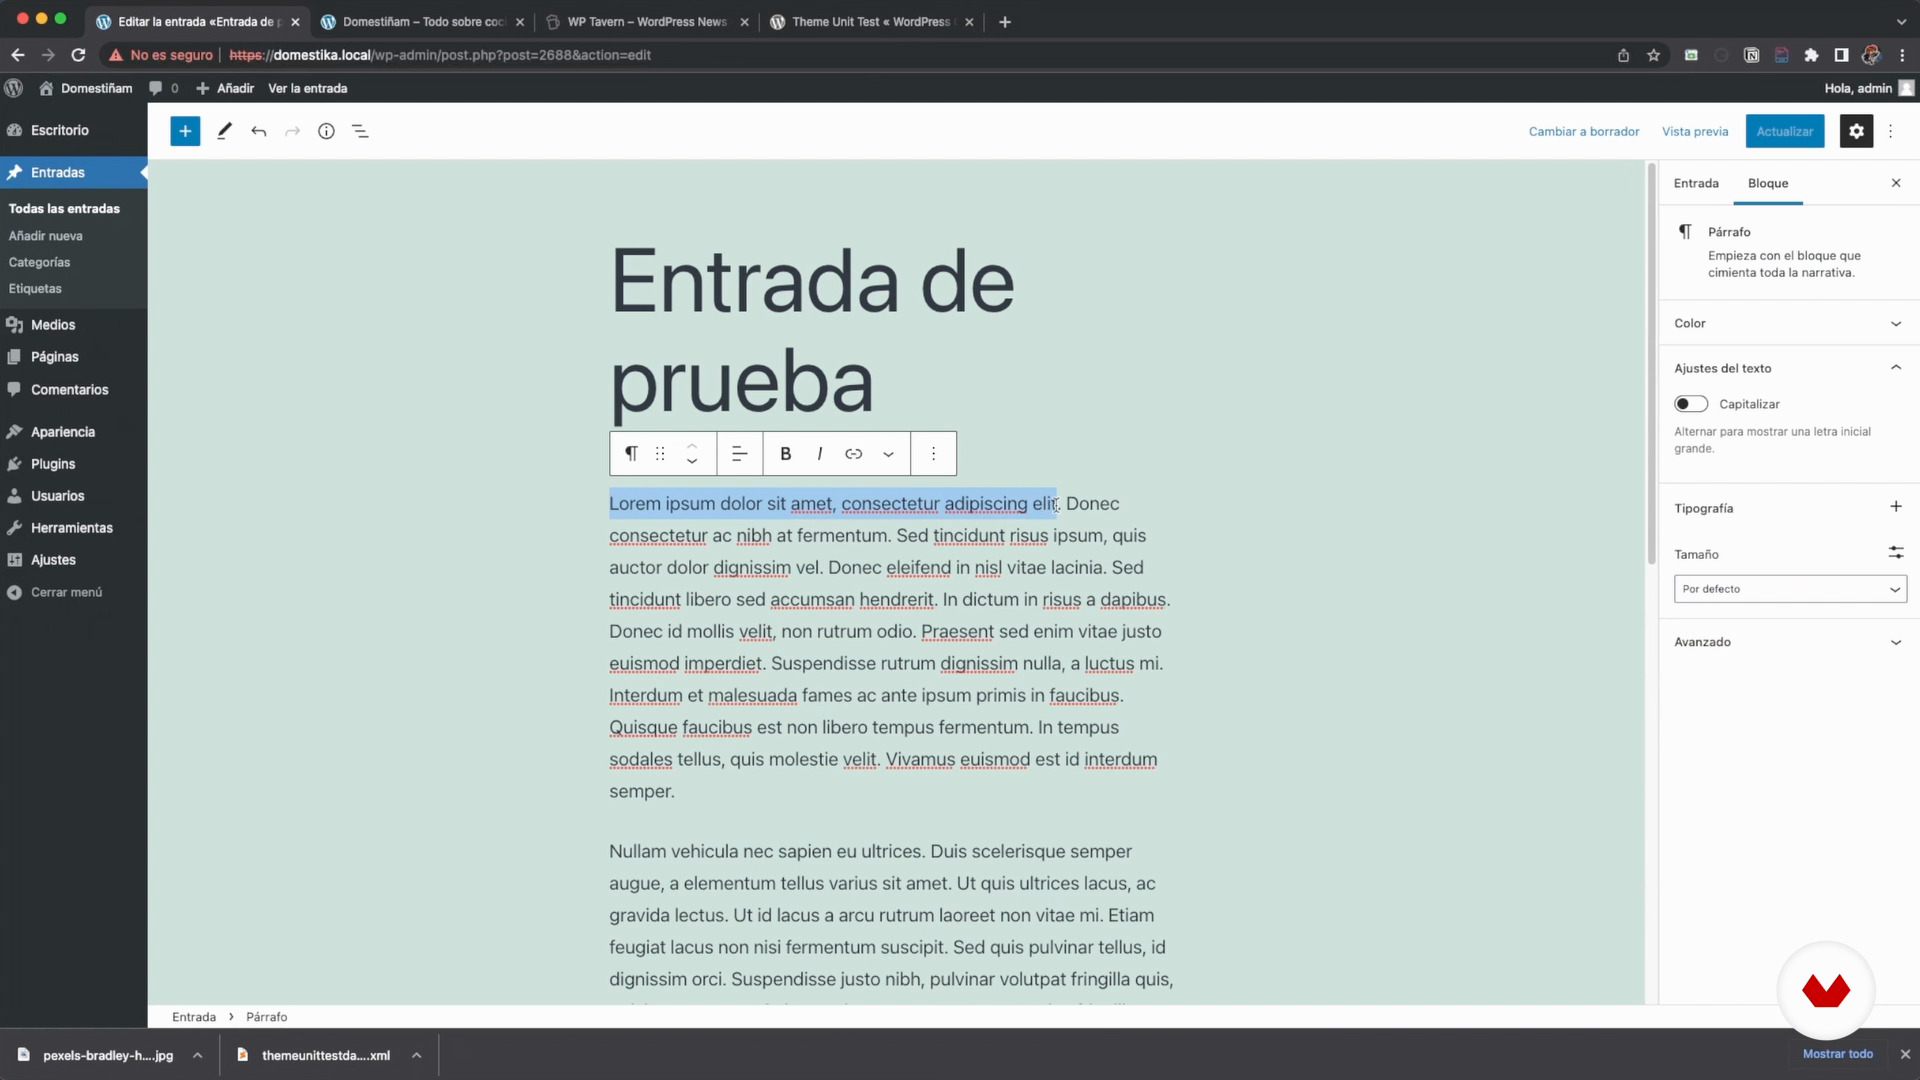Open browser extensions puzzle icon
This screenshot has height=1080, width=1920.
(x=1811, y=55)
